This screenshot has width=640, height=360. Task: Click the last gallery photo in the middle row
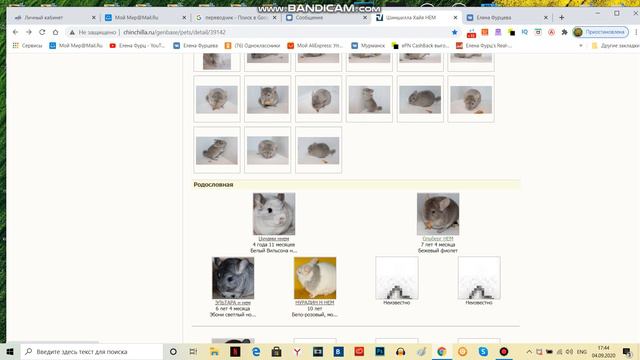(471, 99)
